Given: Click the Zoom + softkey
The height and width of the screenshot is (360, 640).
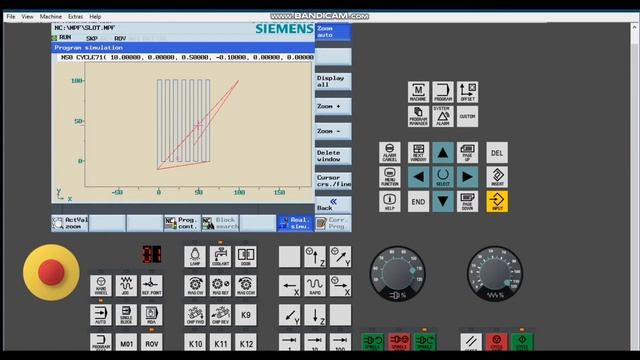Looking at the screenshot, I should click(x=333, y=107).
